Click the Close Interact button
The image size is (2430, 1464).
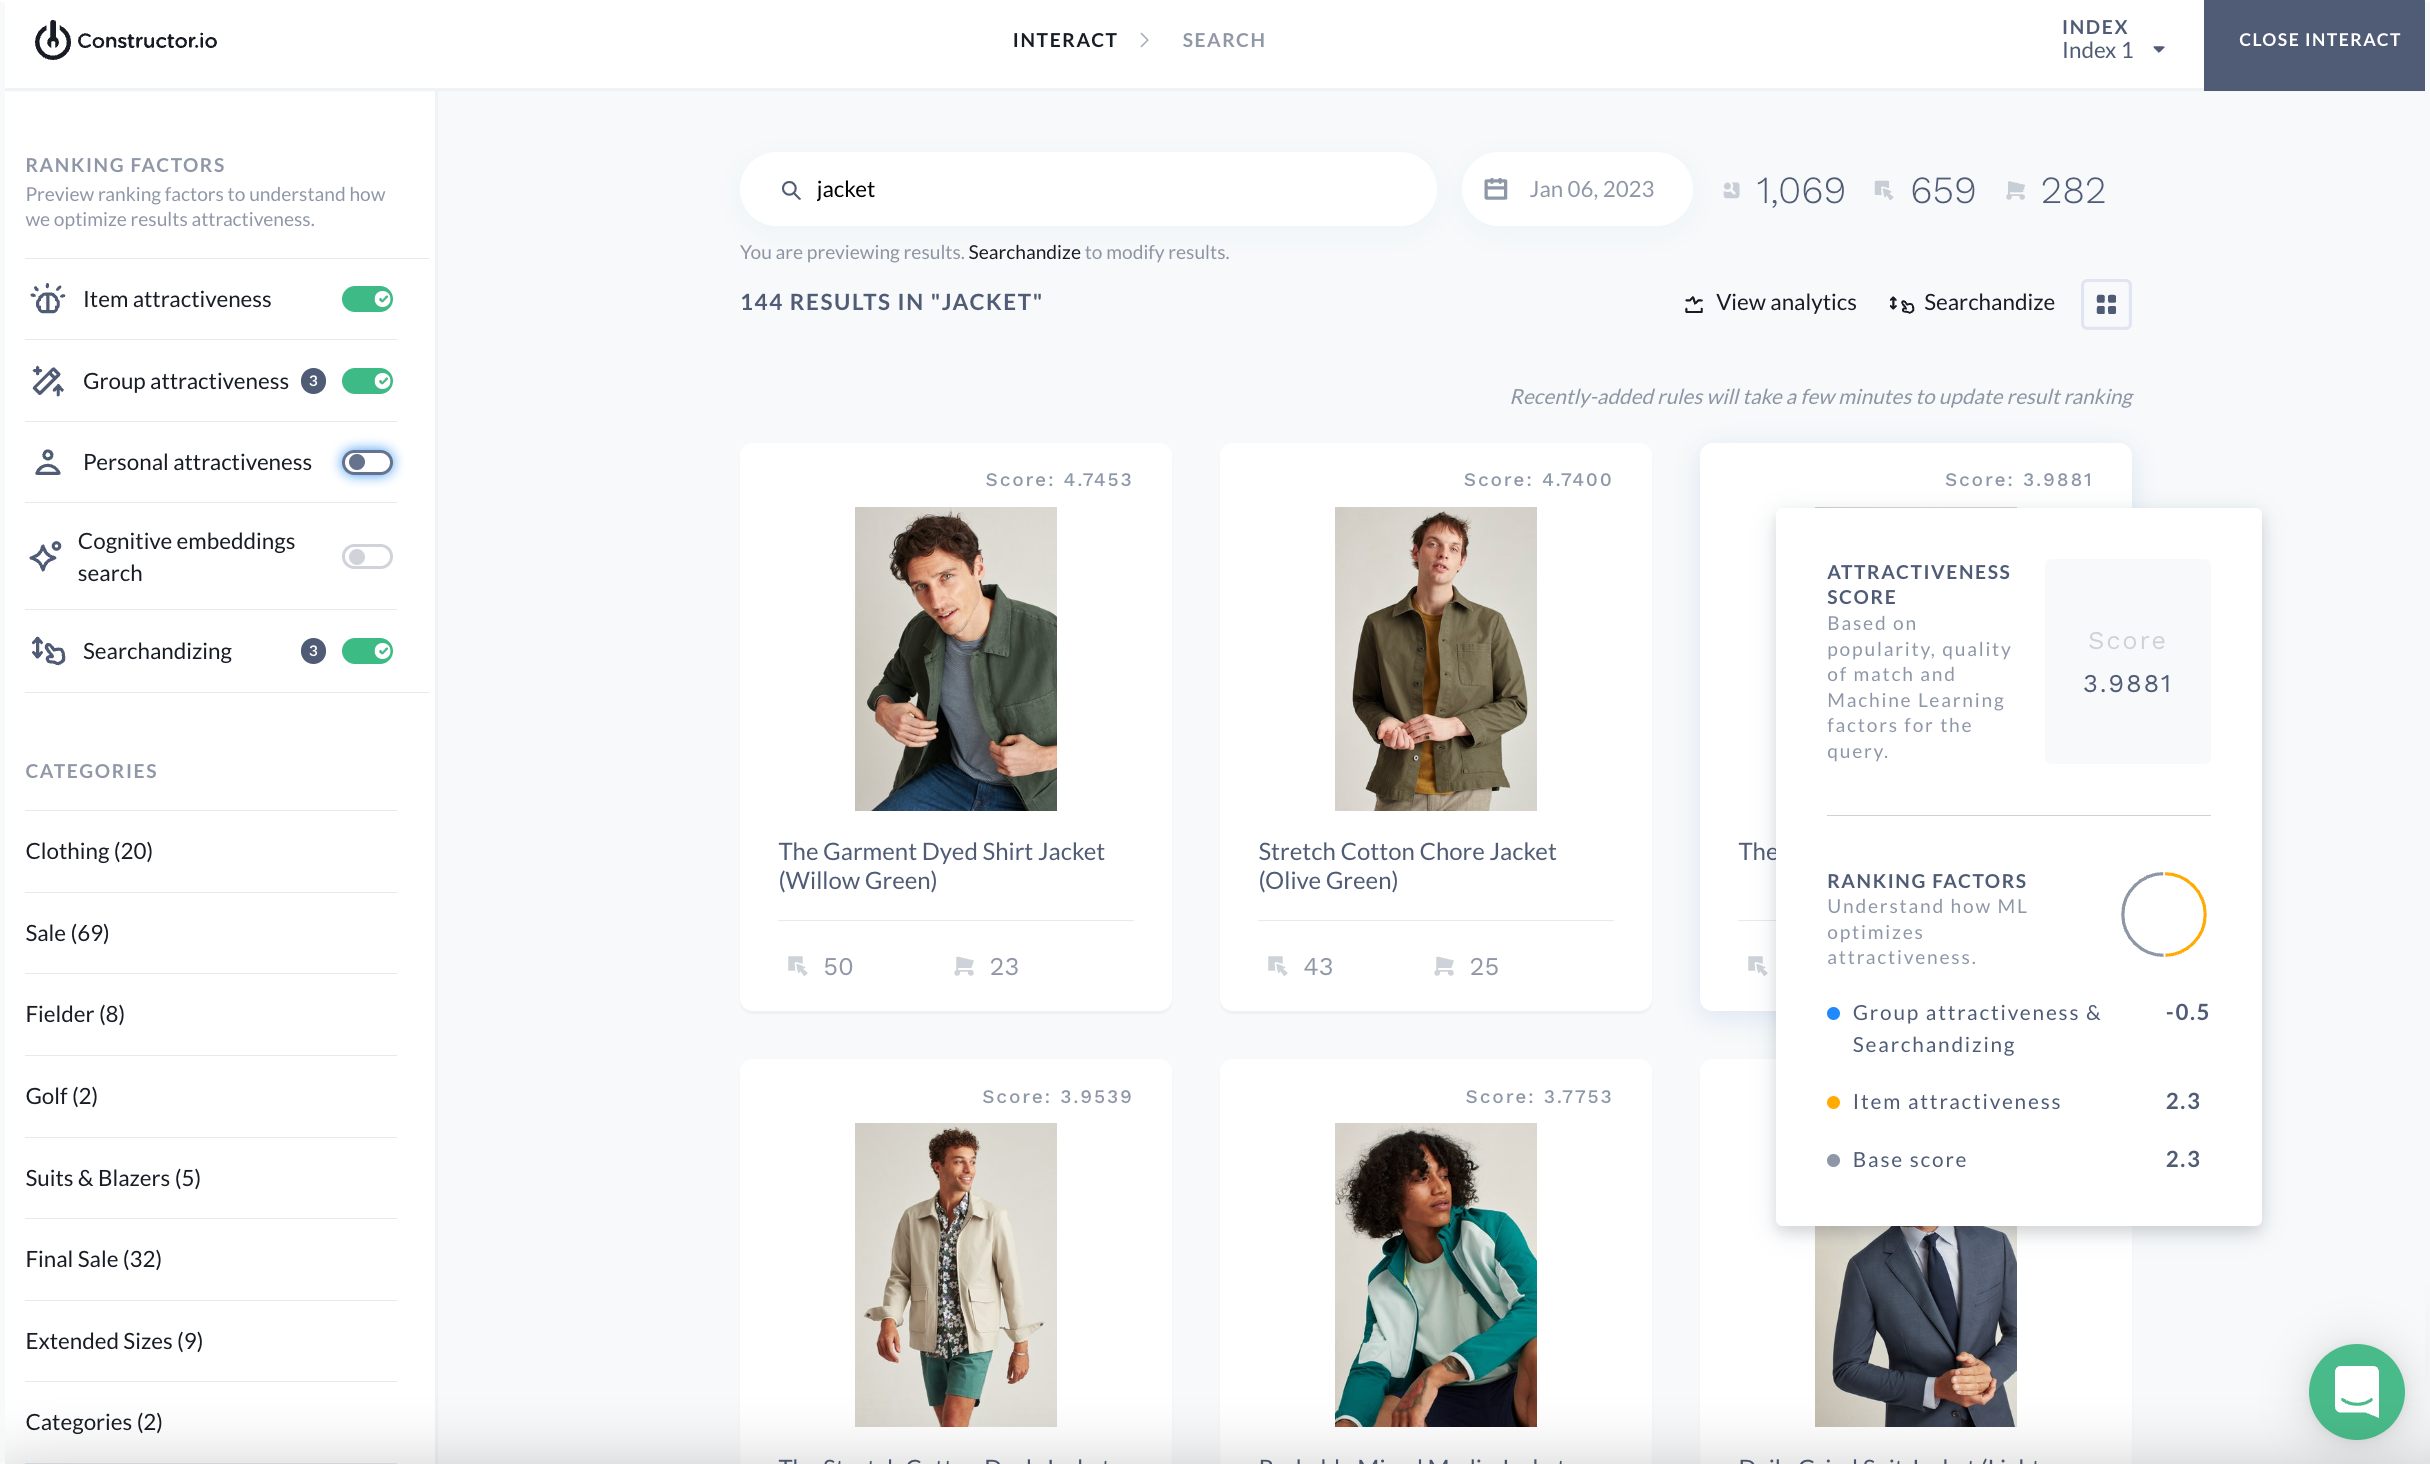click(2318, 40)
